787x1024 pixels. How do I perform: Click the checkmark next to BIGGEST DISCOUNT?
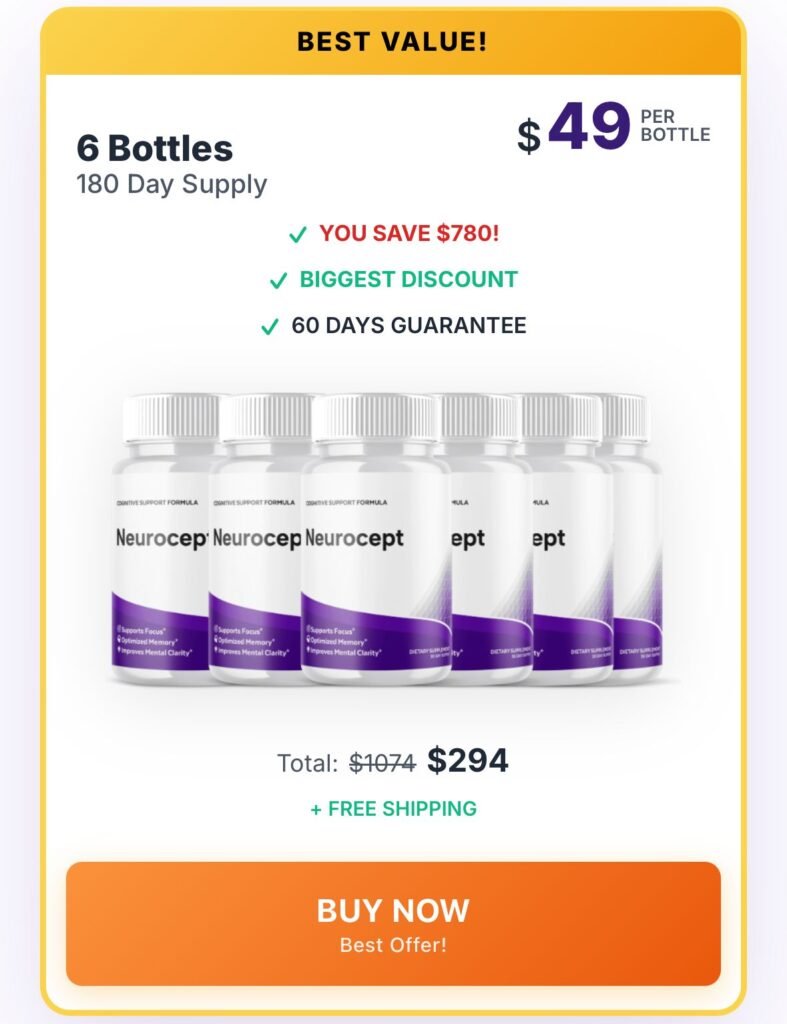point(279,280)
